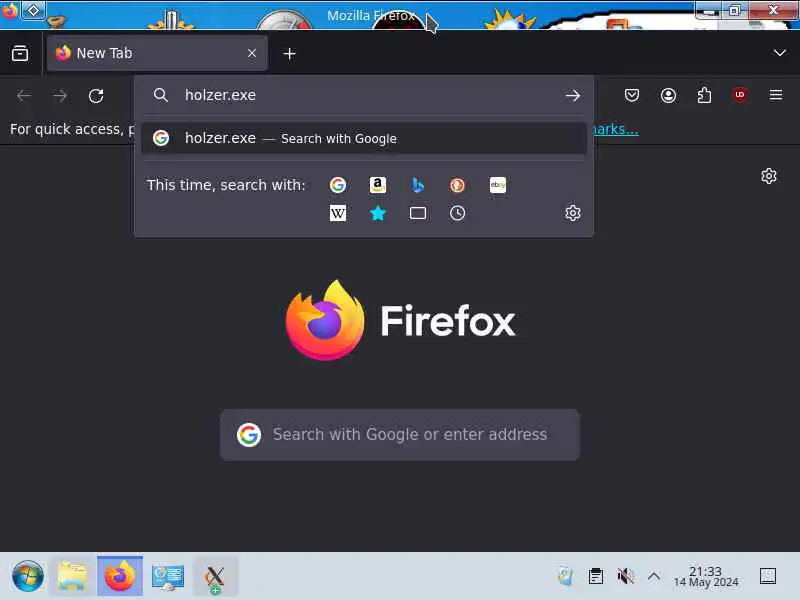Search this time with Google

click(338, 185)
